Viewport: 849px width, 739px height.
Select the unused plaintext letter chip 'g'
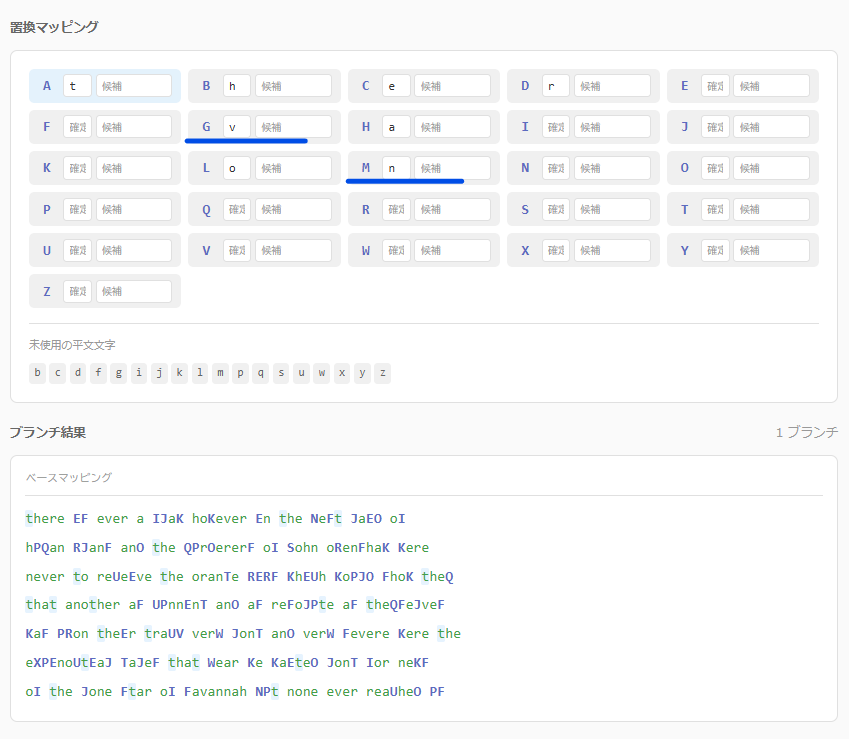[118, 373]
